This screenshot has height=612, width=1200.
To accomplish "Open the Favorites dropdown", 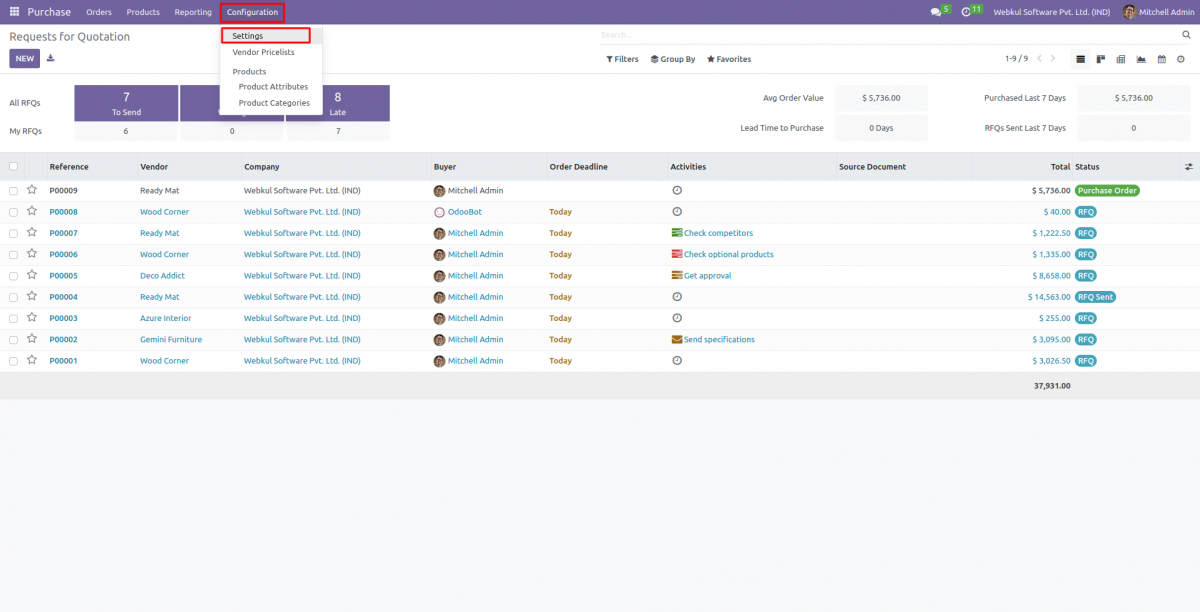I will point(728,59).
